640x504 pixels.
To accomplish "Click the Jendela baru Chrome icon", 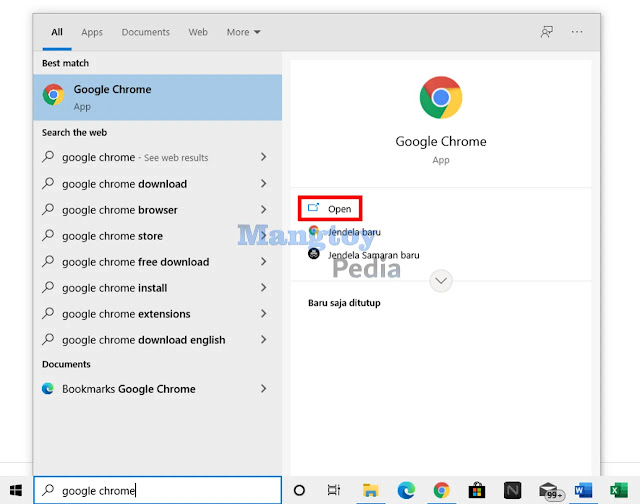I will pos(313,231).
